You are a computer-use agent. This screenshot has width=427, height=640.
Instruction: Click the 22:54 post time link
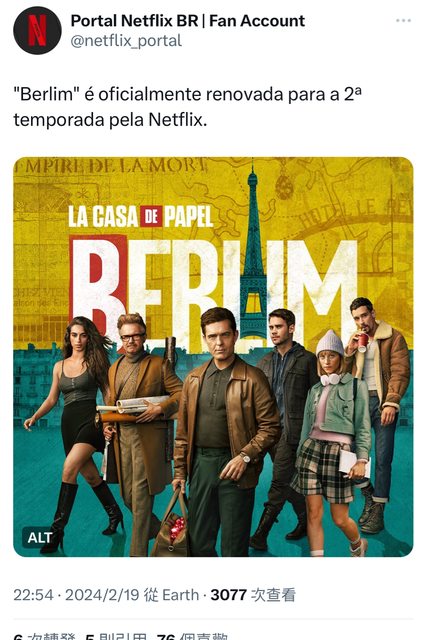tap(33, 595)
